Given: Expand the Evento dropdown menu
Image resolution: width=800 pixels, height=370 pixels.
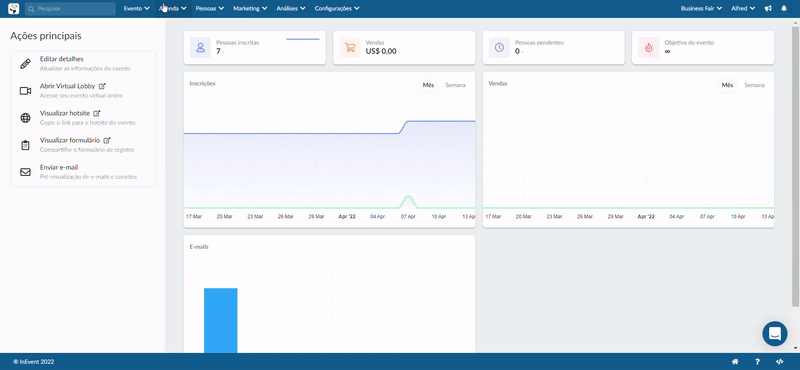Looking at the screenshot, I should [136, 9].
